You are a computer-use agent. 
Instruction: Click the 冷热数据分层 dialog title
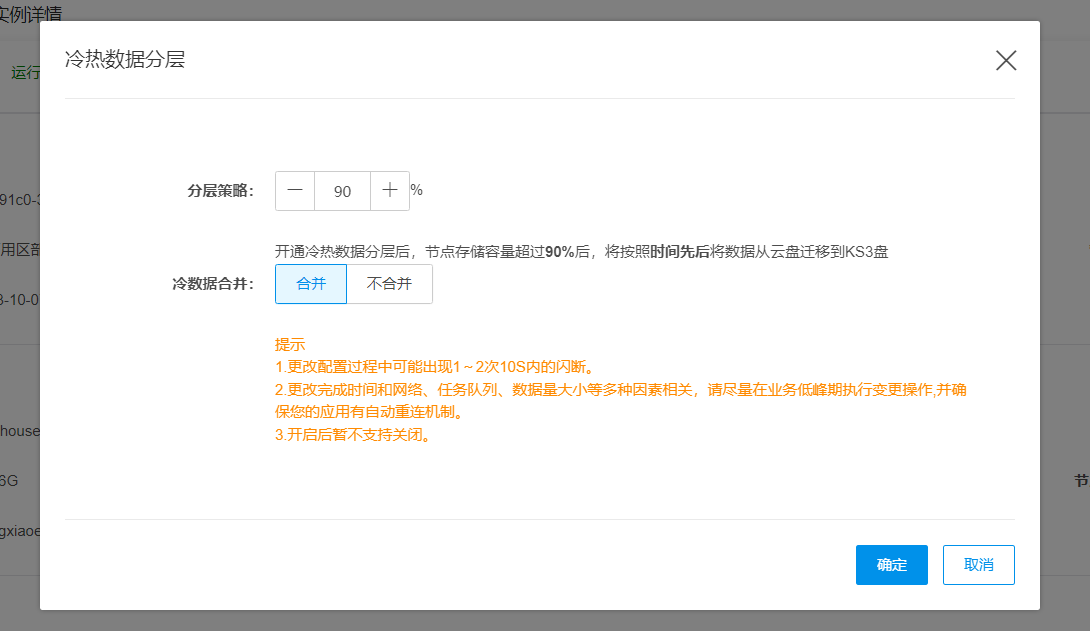(125, 60)
